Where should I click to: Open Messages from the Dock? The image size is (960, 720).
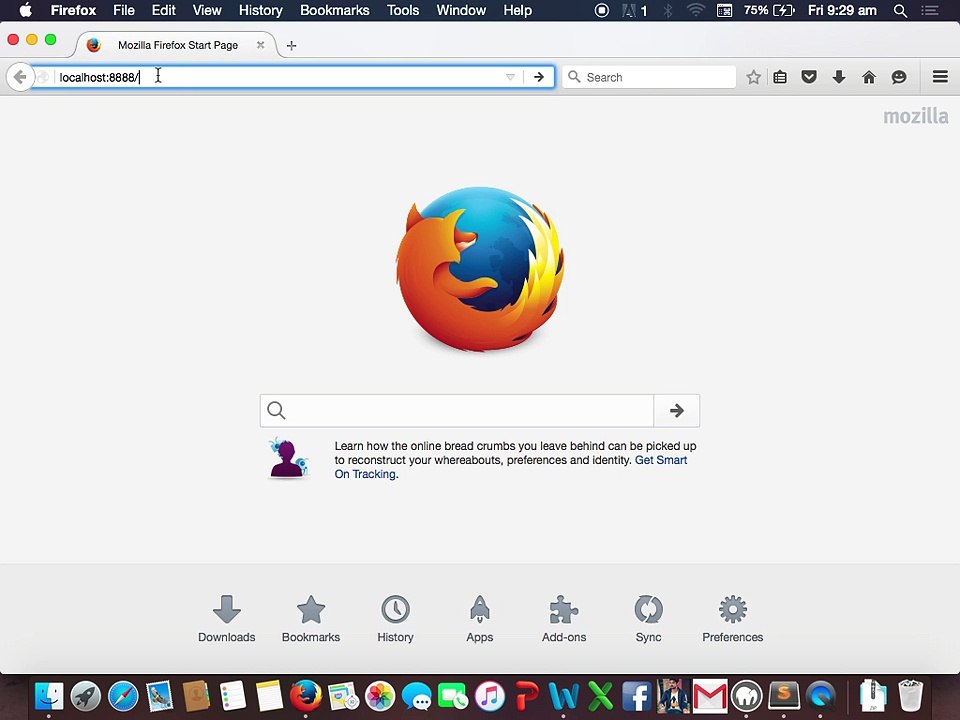point(416,697)
